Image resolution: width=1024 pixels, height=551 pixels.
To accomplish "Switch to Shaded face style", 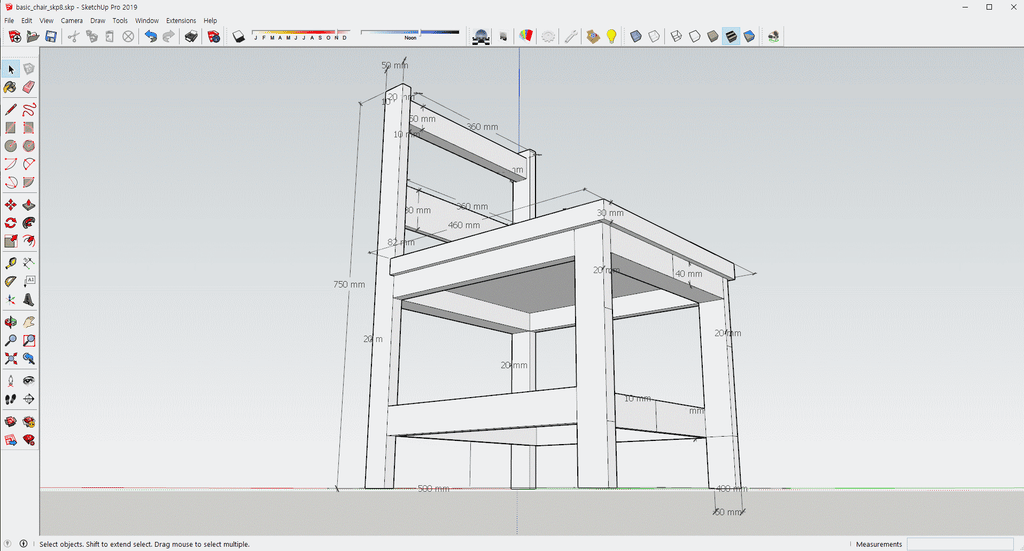I will pyautogui.click(x=712, y=37).
